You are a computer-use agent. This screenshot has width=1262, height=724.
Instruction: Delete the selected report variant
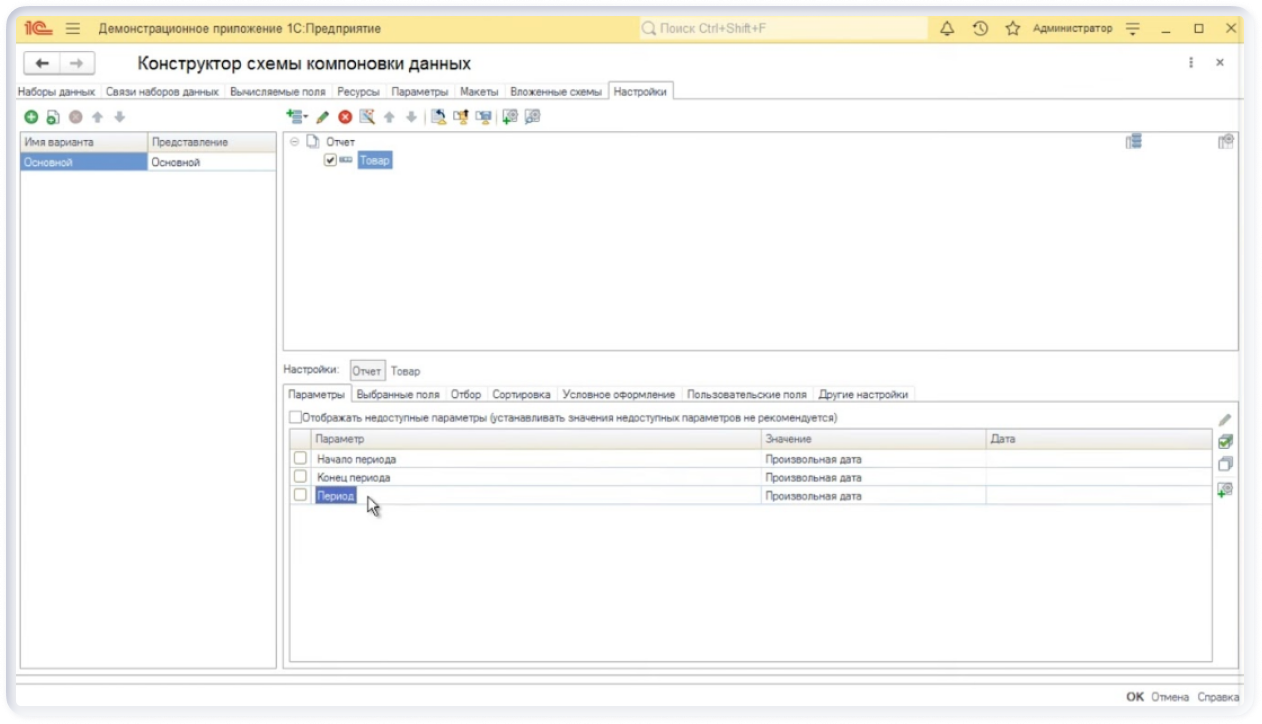pyautogui.click(x=75, y=117)
